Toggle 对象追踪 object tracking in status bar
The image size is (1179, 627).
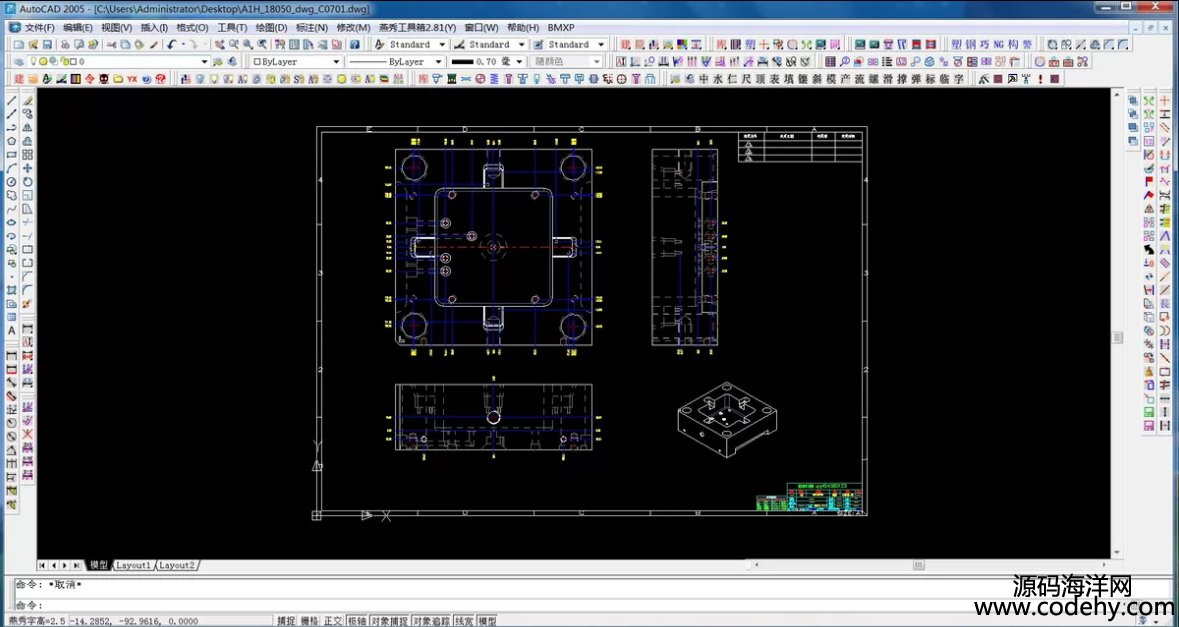point(432,621)
